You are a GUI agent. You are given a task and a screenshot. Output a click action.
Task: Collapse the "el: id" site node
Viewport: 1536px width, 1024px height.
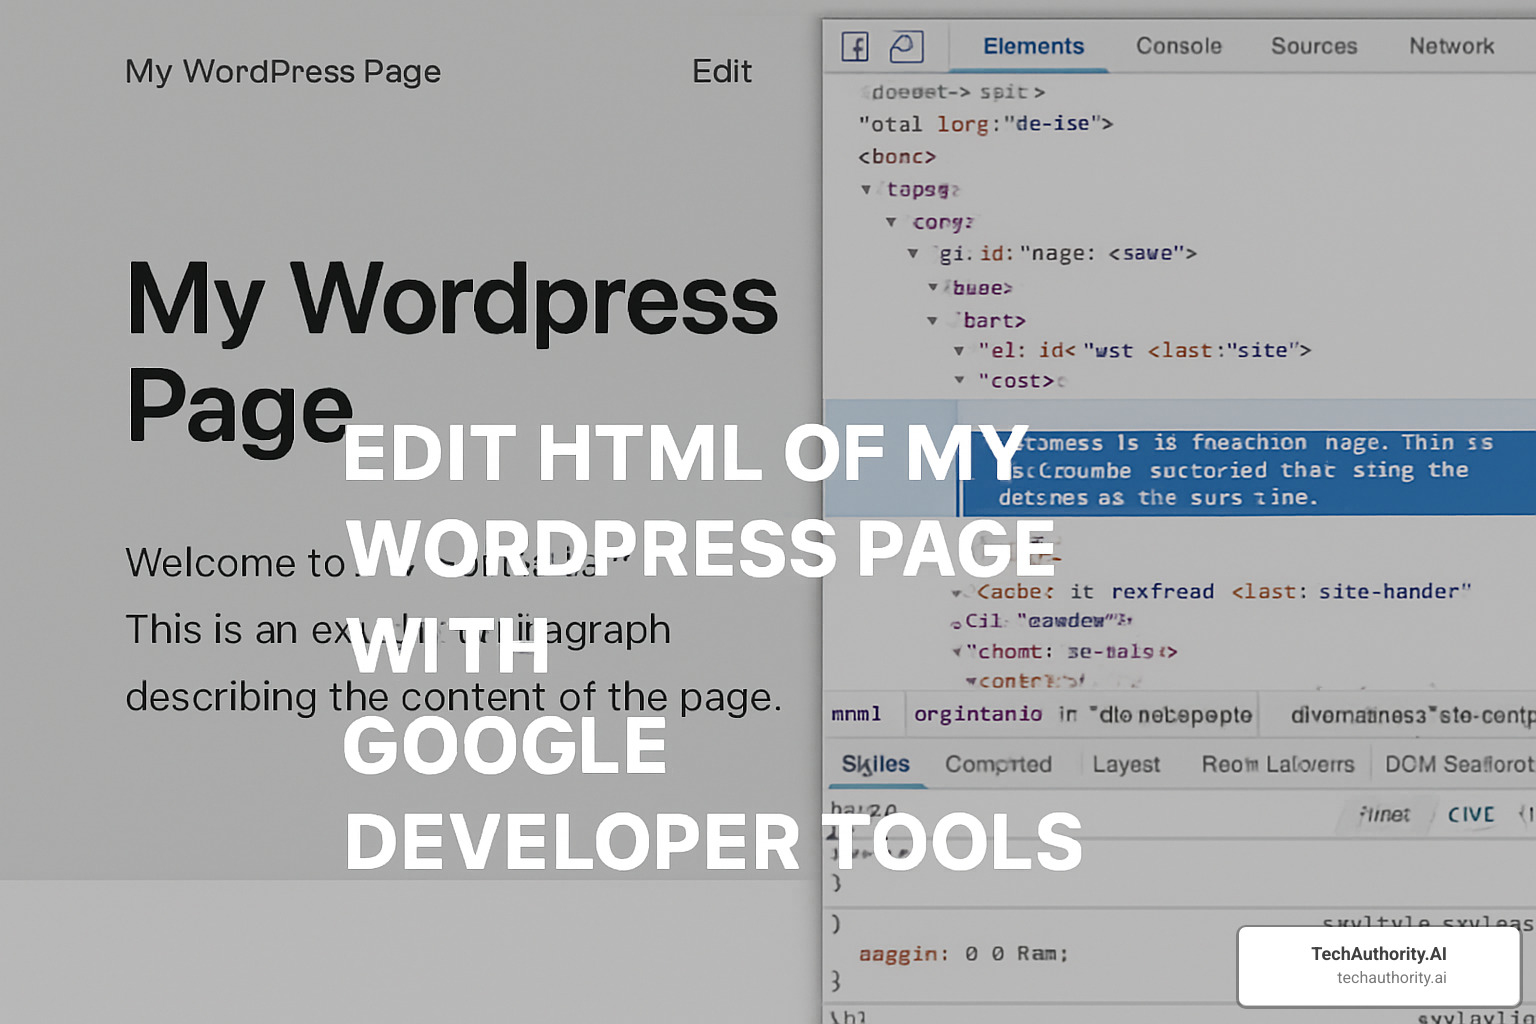point(959,350)
